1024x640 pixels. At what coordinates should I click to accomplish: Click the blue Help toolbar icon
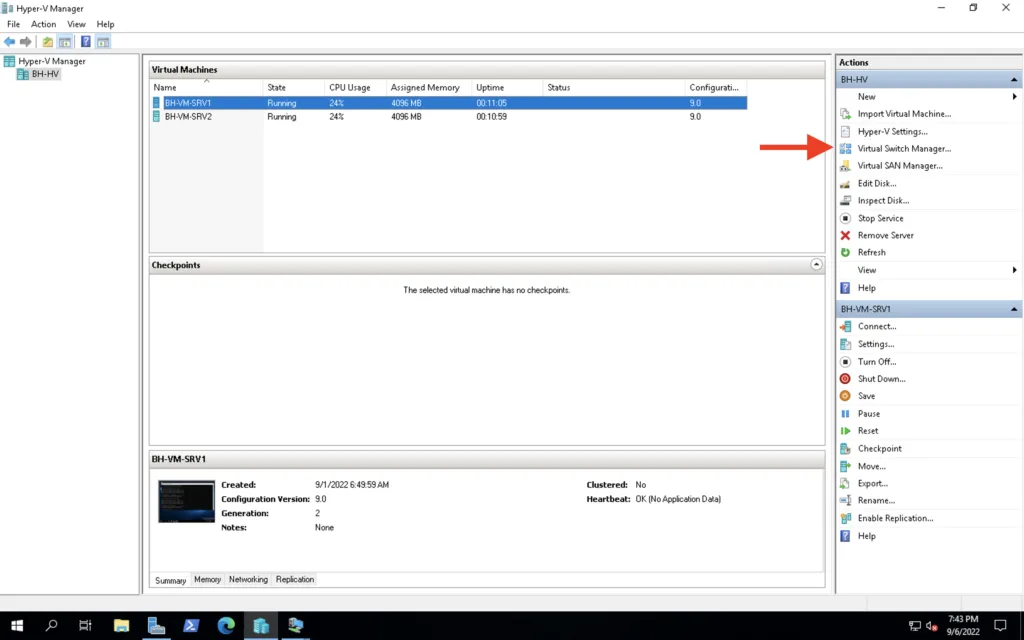click(x=86, y=42)
